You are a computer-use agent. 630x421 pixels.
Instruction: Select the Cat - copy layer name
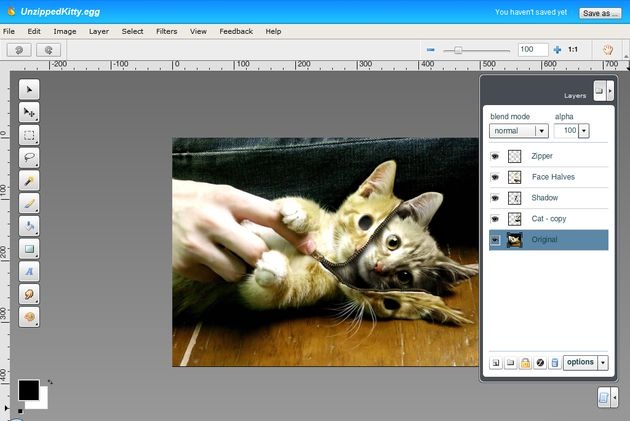548,219
